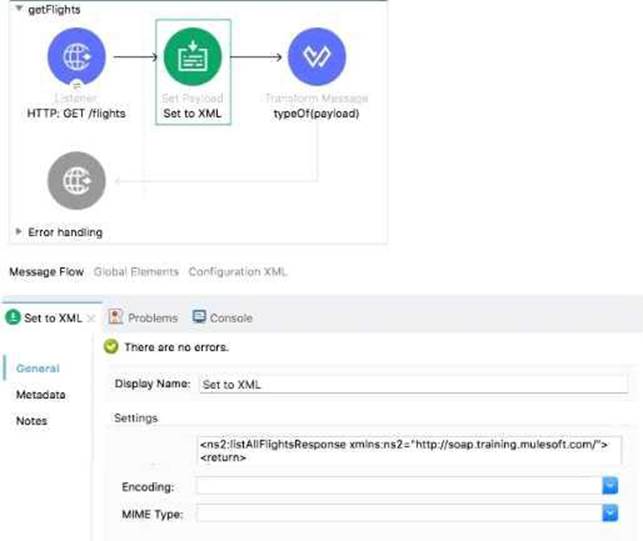643x541 pixels.
Task: Click the green no-errors checkmark icon
Action: (x=112, y=347)
